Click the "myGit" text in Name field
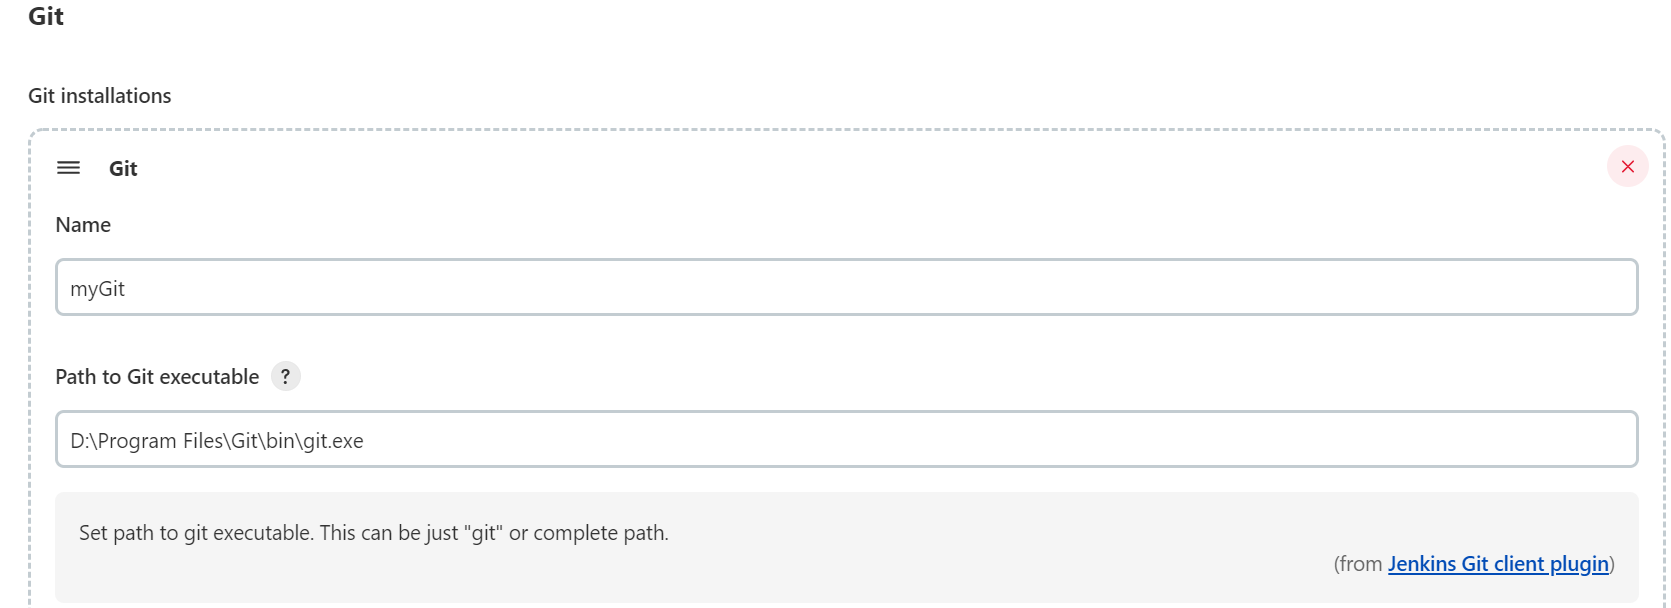Viewport: 1671px width, 608px height. click(x=98, y=289)
